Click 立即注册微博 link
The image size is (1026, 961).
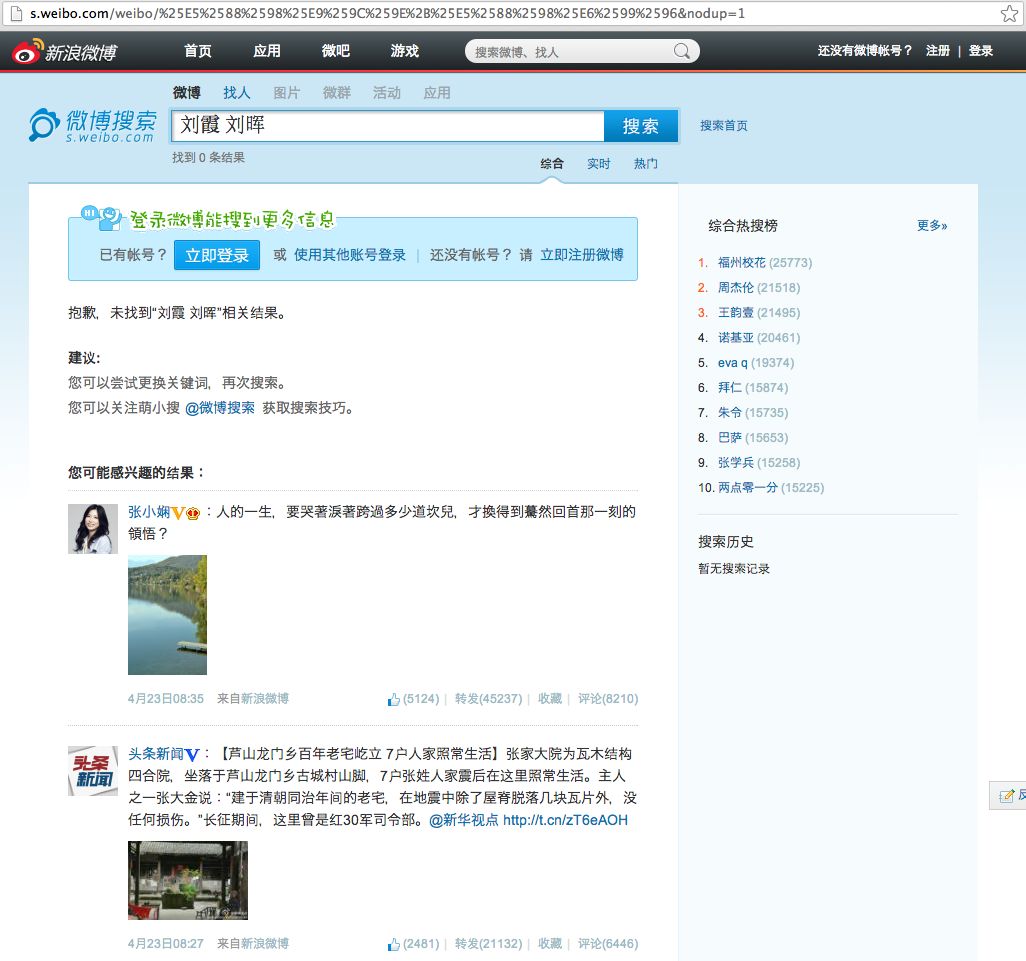582,254
